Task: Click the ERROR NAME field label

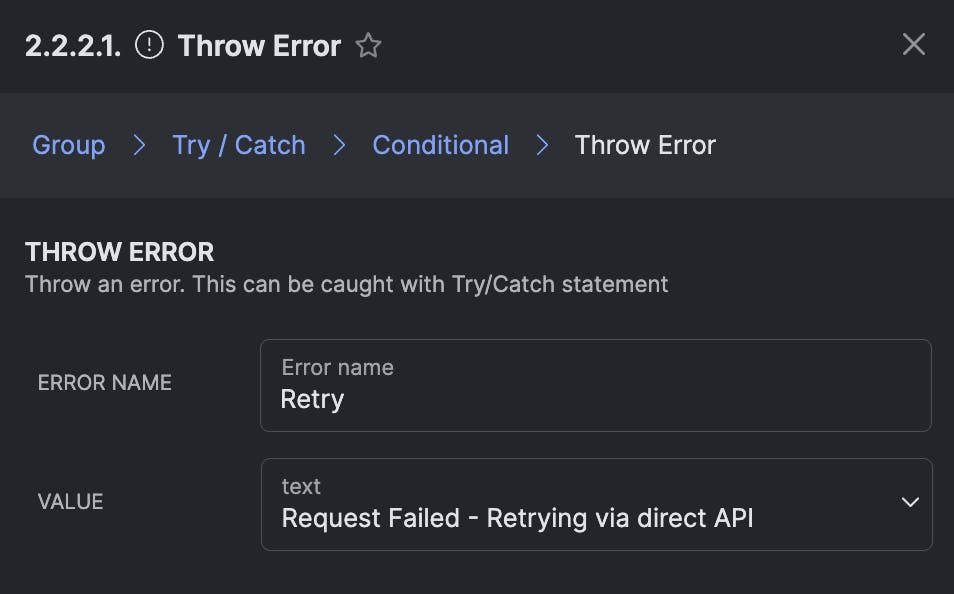Action: pos(105,383)
